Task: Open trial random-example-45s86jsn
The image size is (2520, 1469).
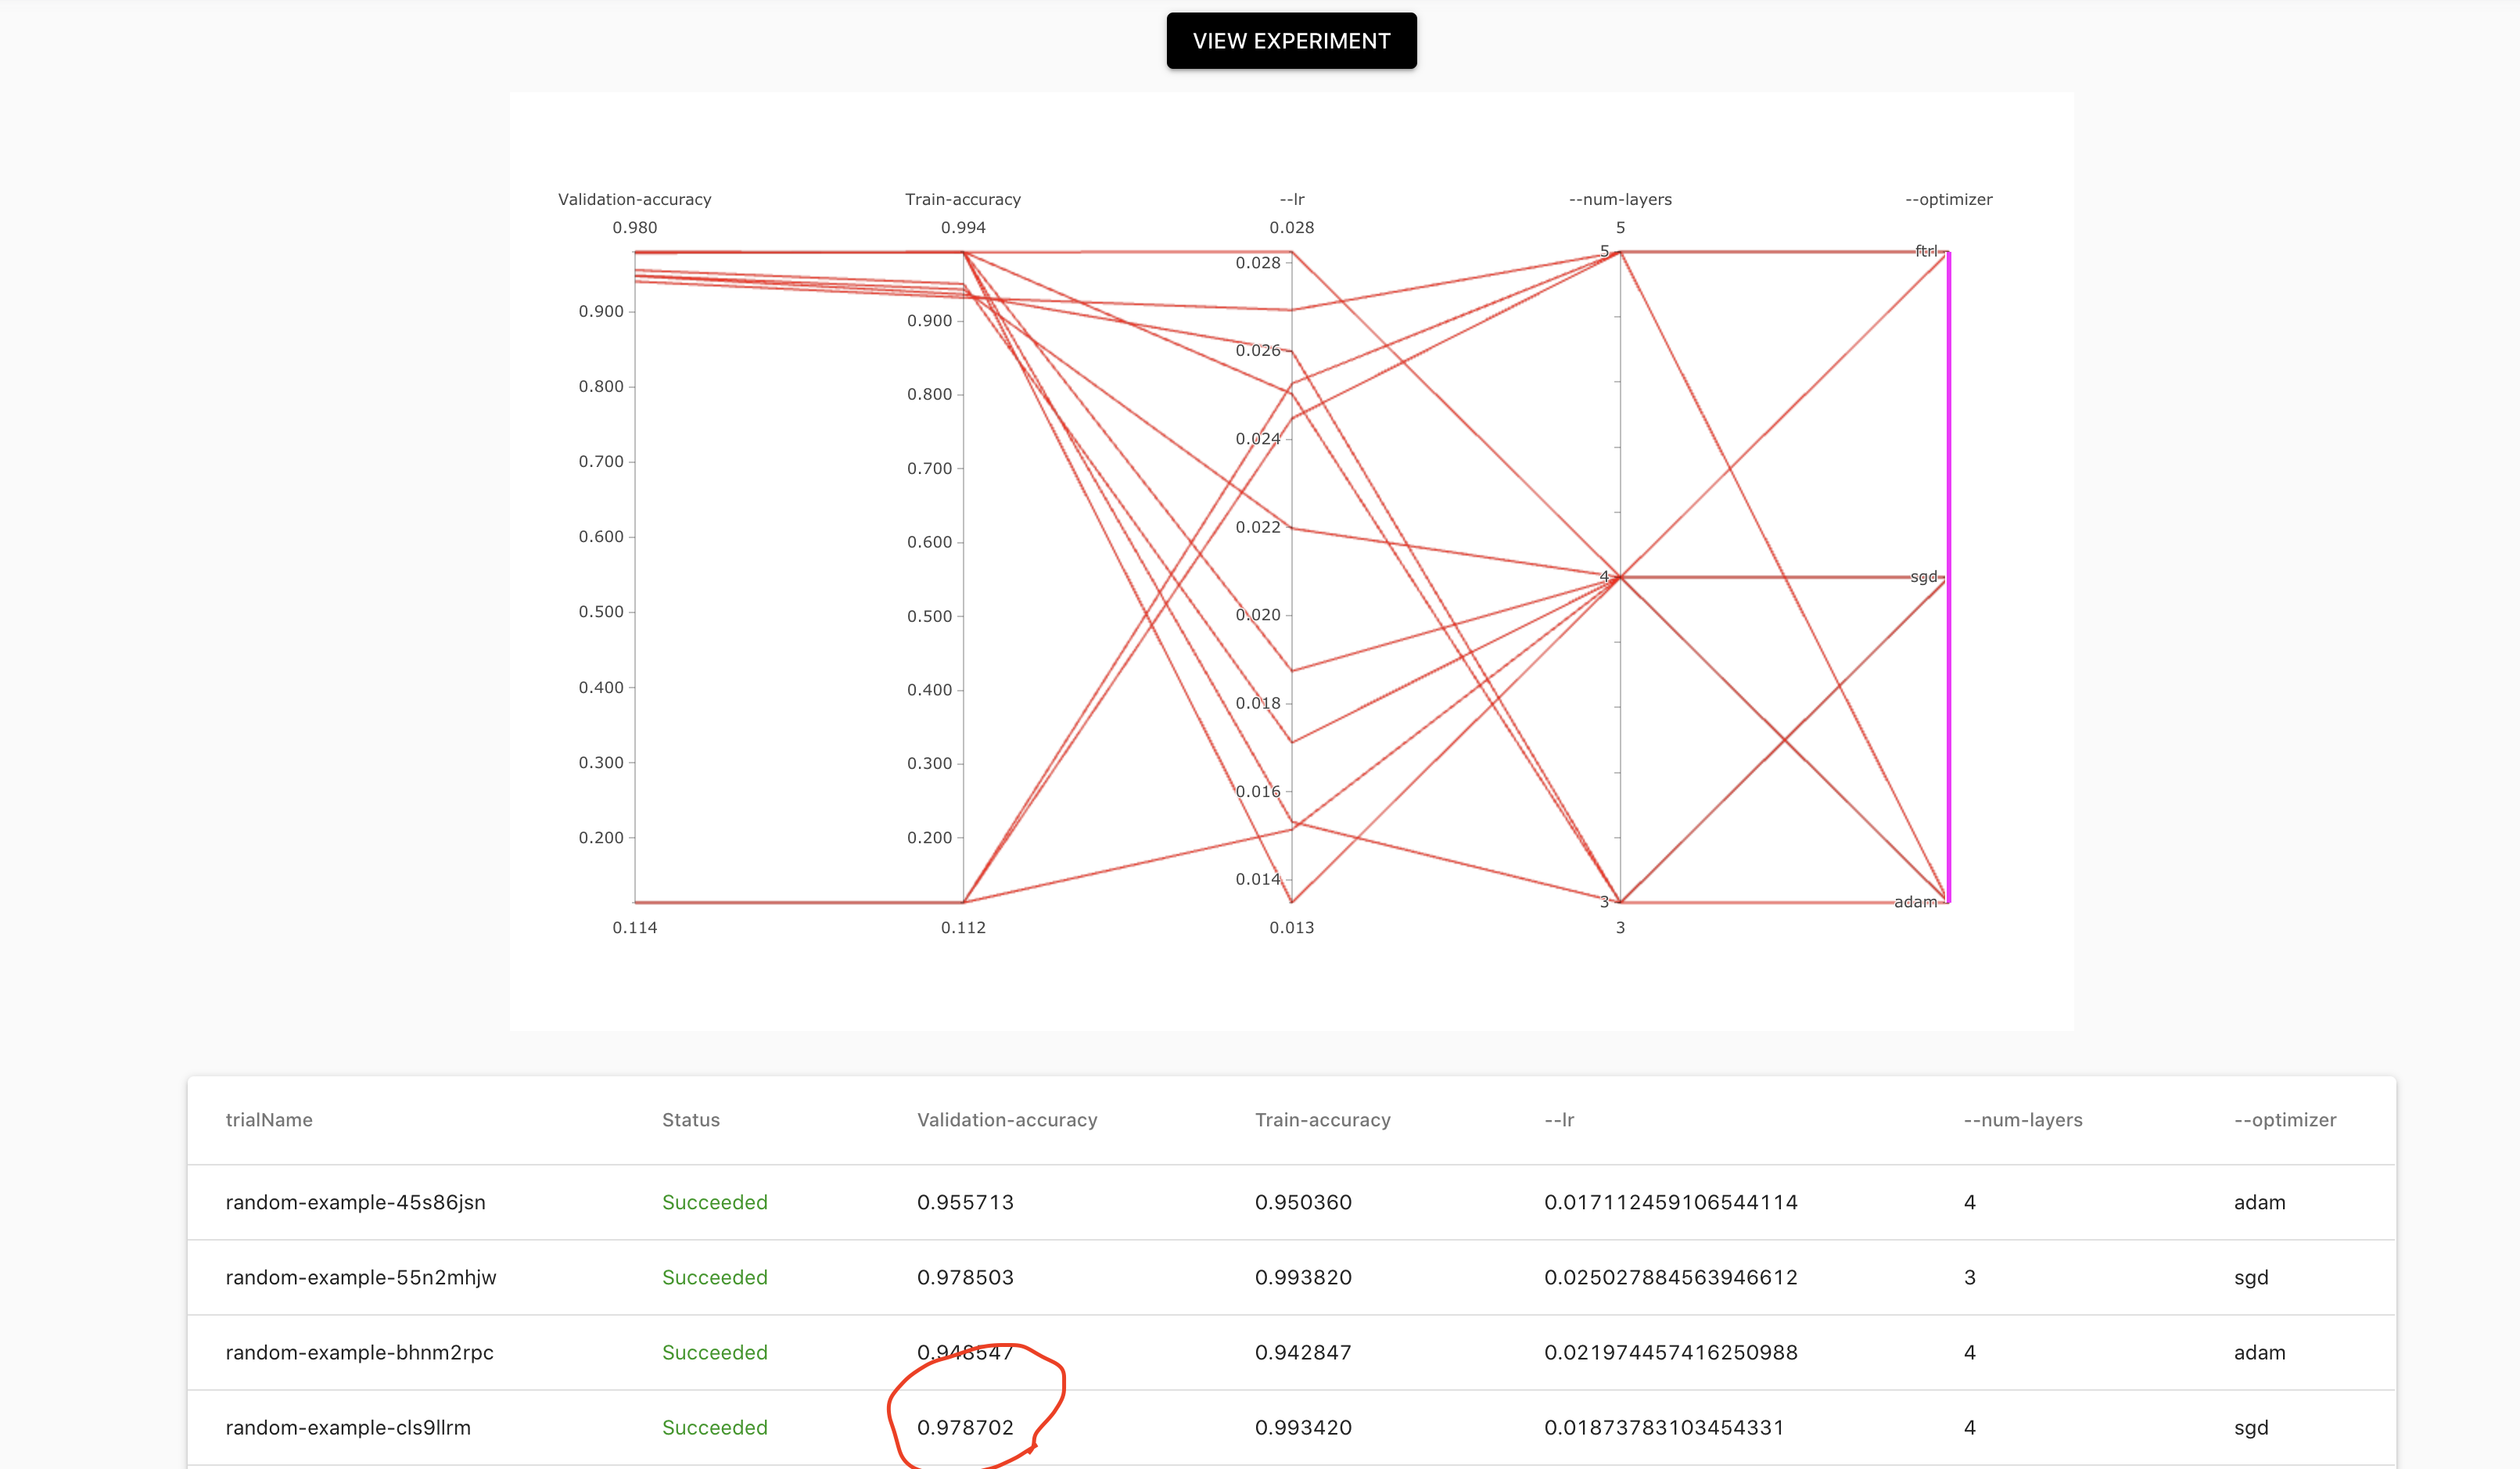Action: 355,1202
